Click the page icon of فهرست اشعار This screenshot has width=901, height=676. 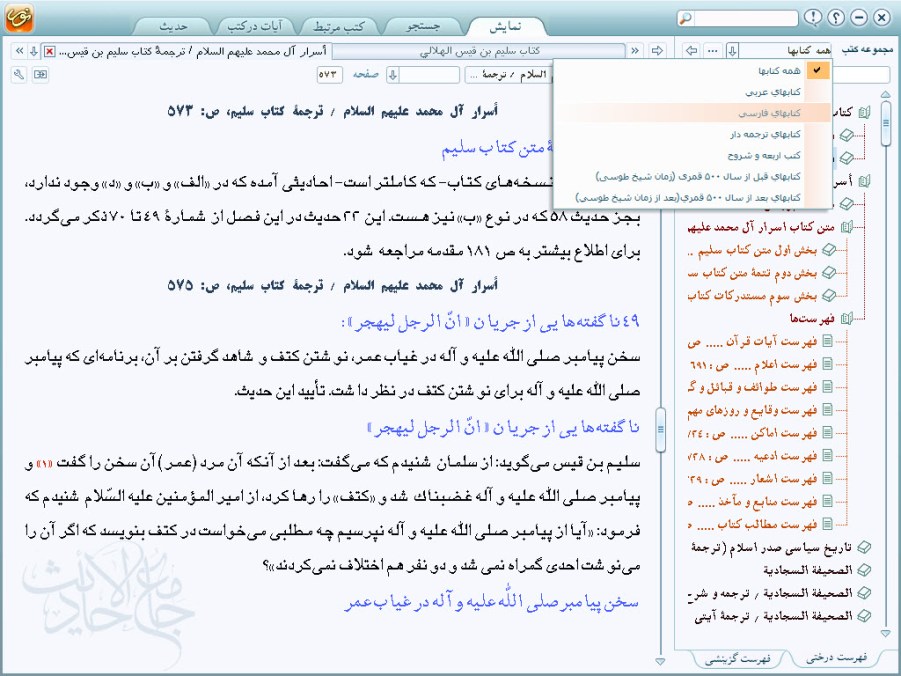(827, 478)
